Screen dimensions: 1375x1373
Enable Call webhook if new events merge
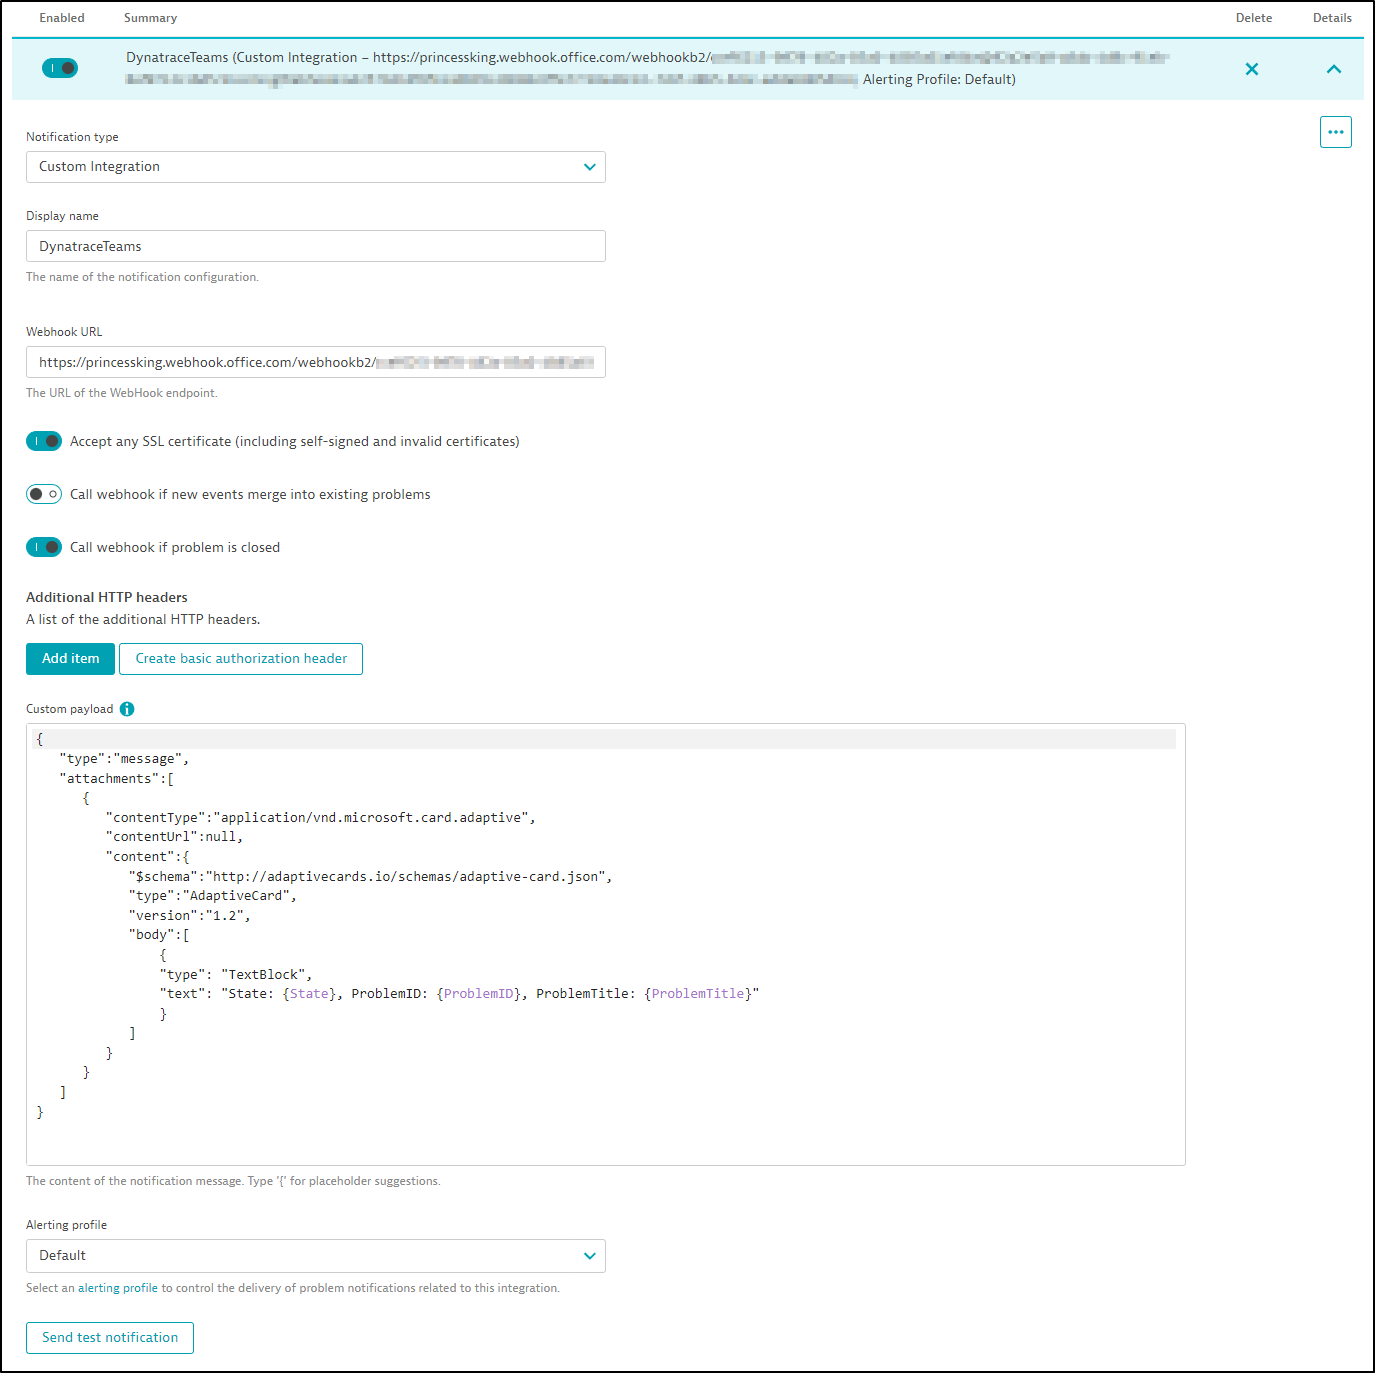pyautogui.click(x=44, y=494)
